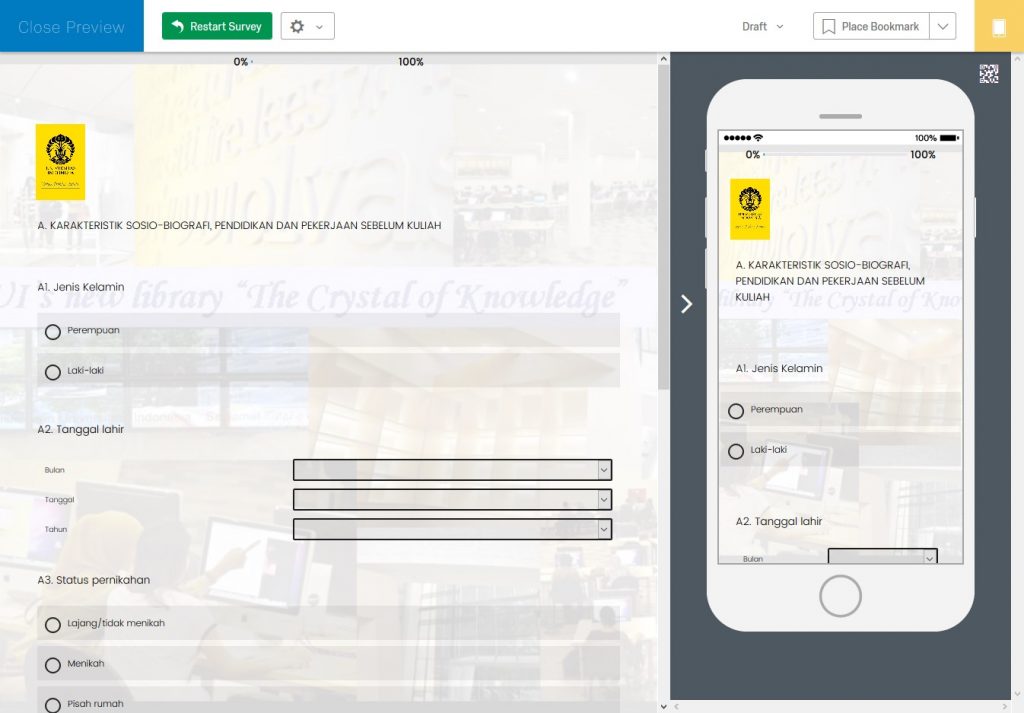Expand the bookmark options arrow

pos(942,26)
